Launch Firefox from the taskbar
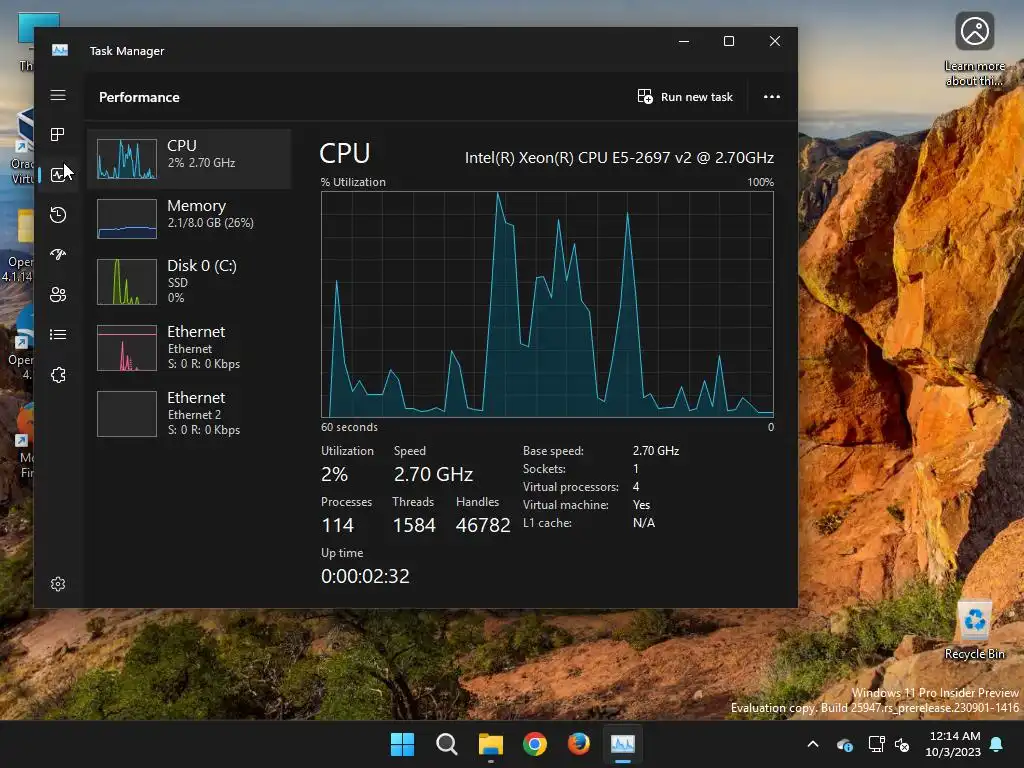1024x768 pixels. pyautogui.click(x=579, y=744)
